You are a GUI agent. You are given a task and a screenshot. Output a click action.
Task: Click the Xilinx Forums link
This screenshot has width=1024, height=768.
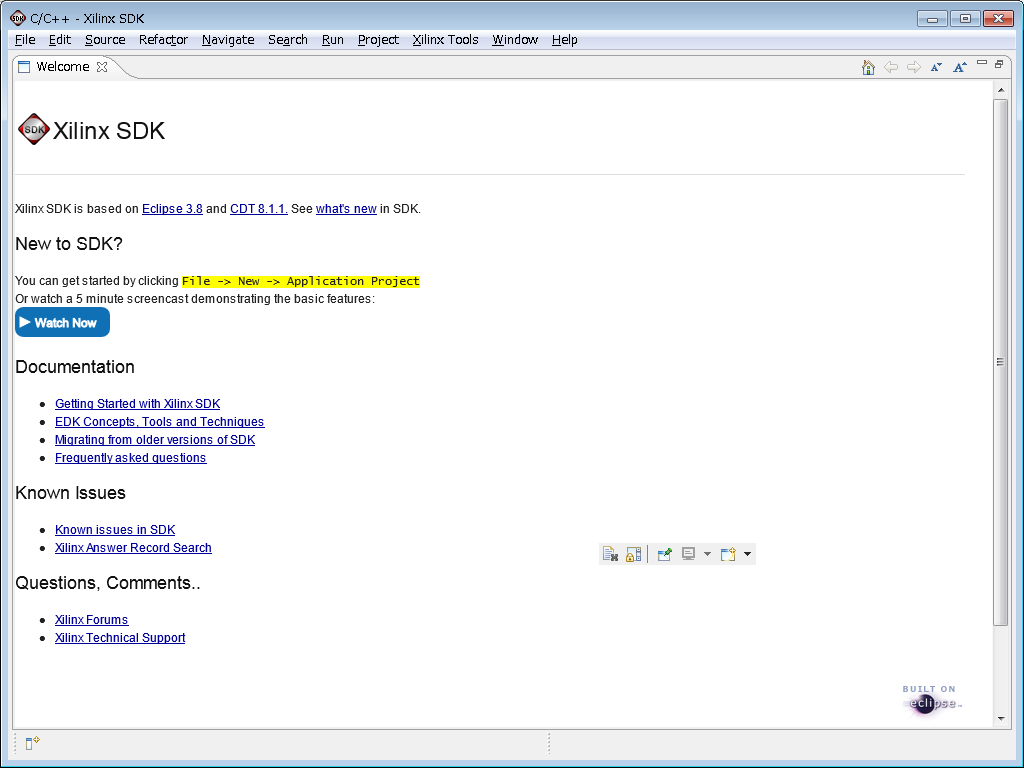pos(91,620)
